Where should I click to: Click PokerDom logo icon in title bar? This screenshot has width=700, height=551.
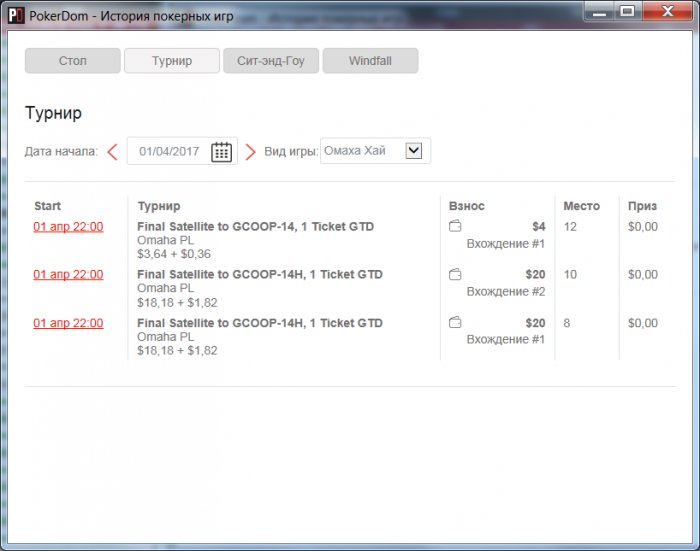pos(16,16)
